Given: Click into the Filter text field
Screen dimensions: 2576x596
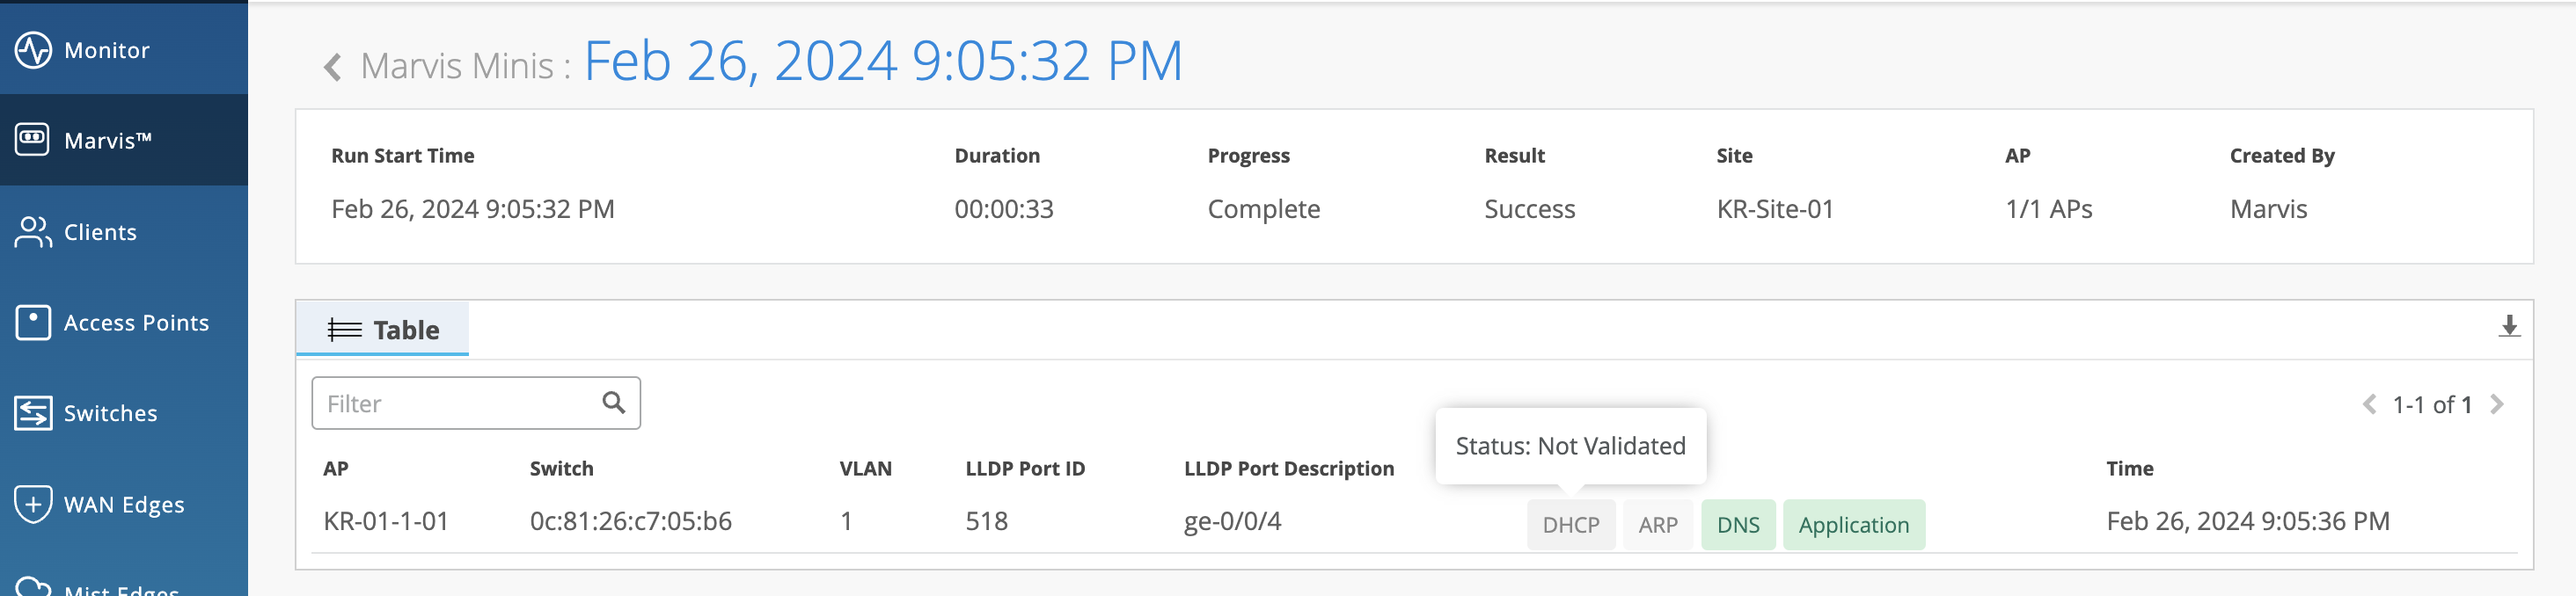Looking at the screenshot, I should coord(455,404).
